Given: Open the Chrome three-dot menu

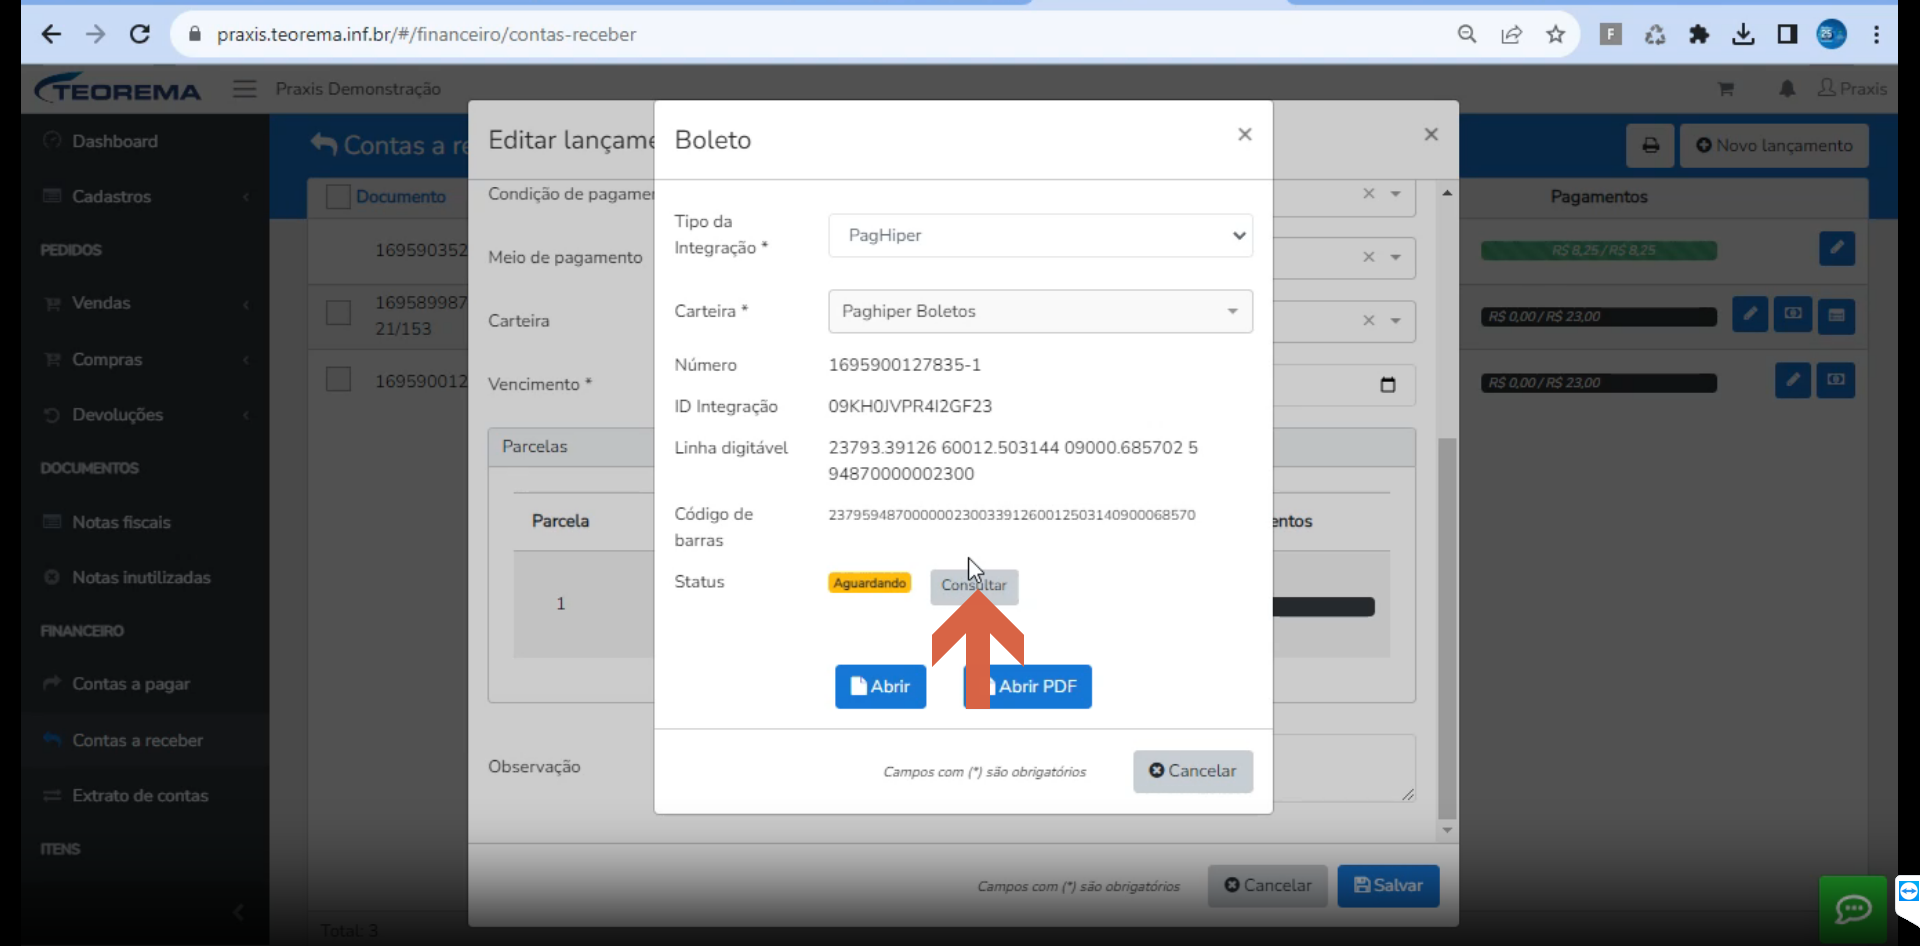Looking at the screenshot, I should (x=1876, y=34).
